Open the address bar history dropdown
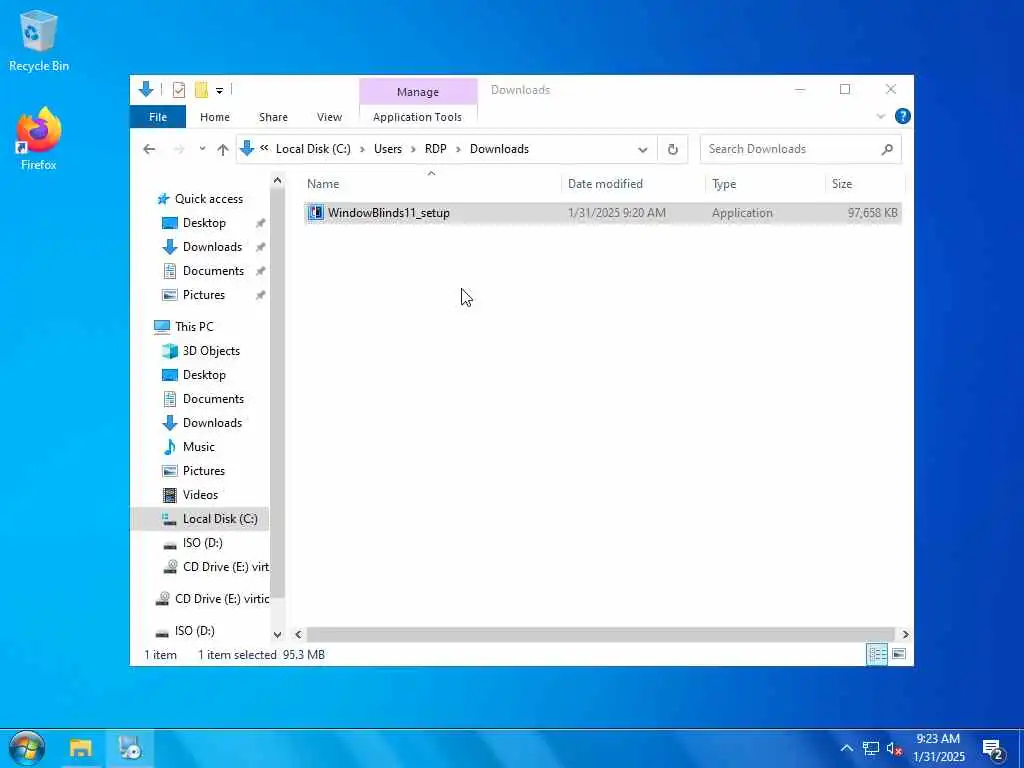The width and height of the screenshot is (1024, 768). tap(643, 150)
